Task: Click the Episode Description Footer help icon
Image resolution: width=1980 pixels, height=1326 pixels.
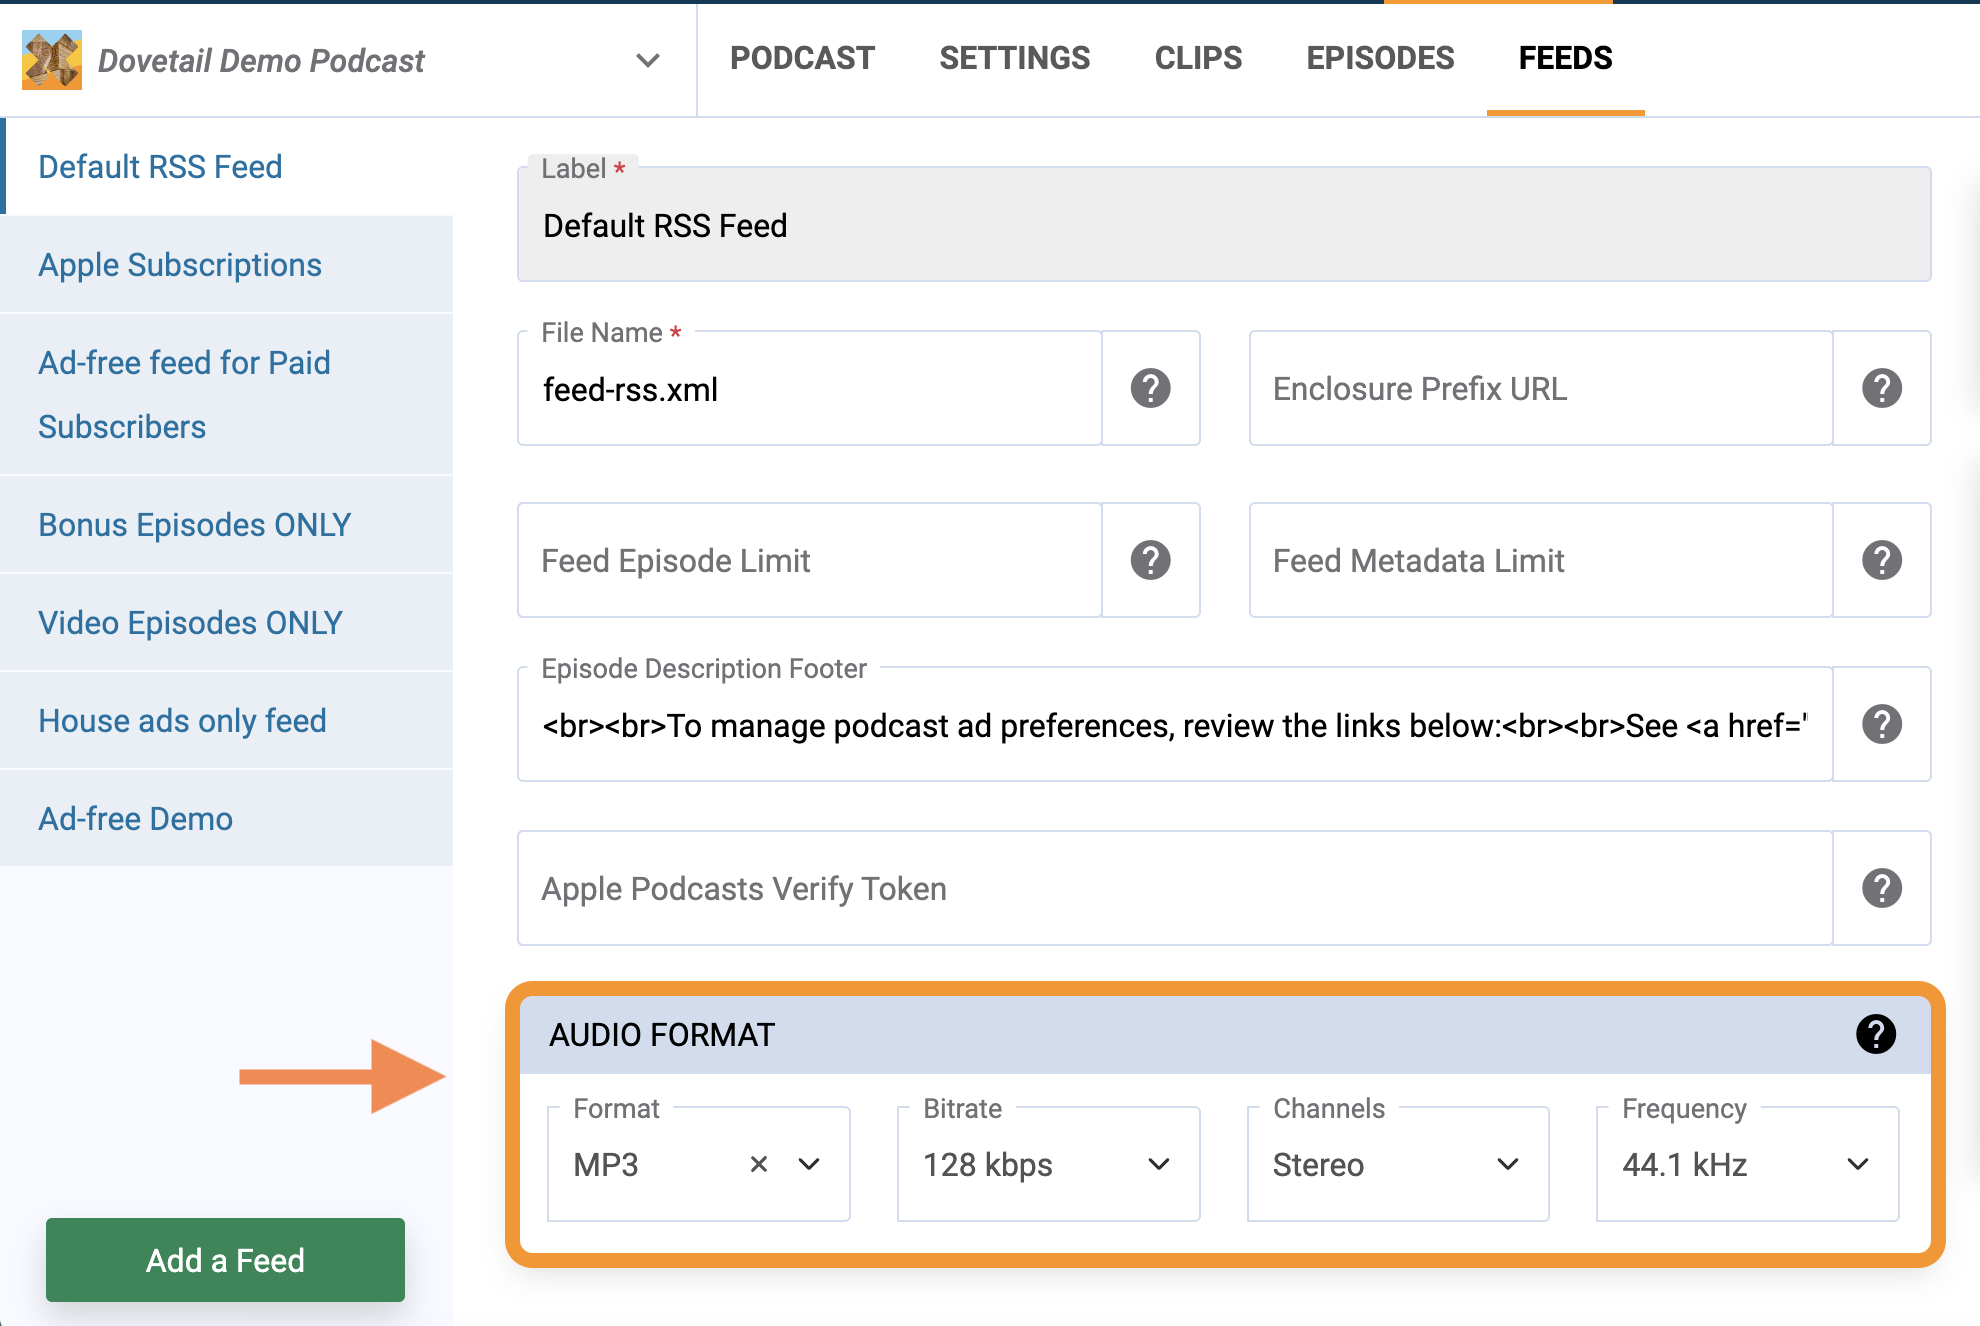Action: point(1881,724)
